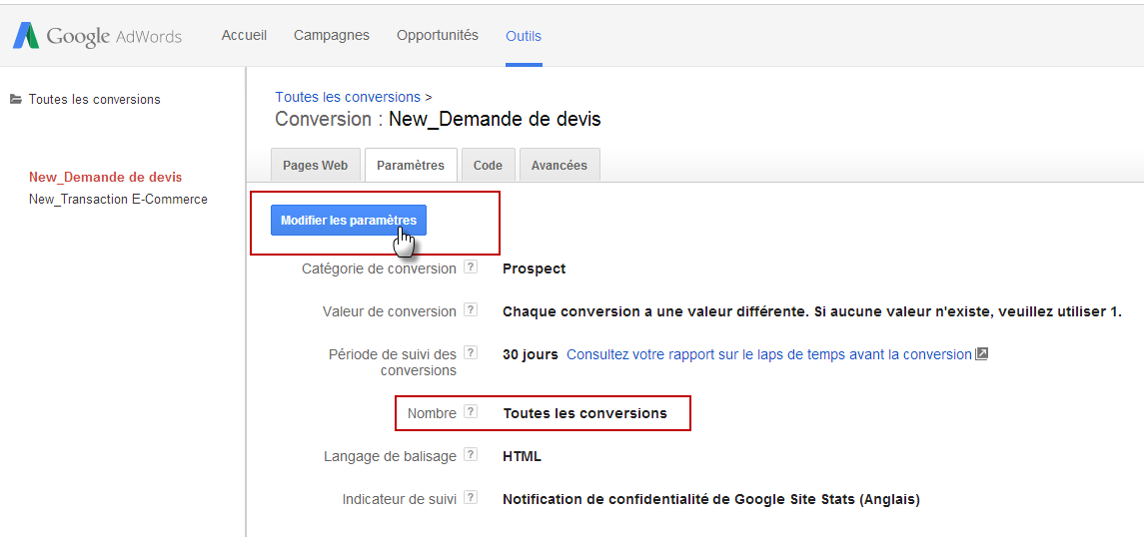The height and width of the screenshot is (537, 1144).
Task: Switch to the Code tab
Action: click(488, 165)
